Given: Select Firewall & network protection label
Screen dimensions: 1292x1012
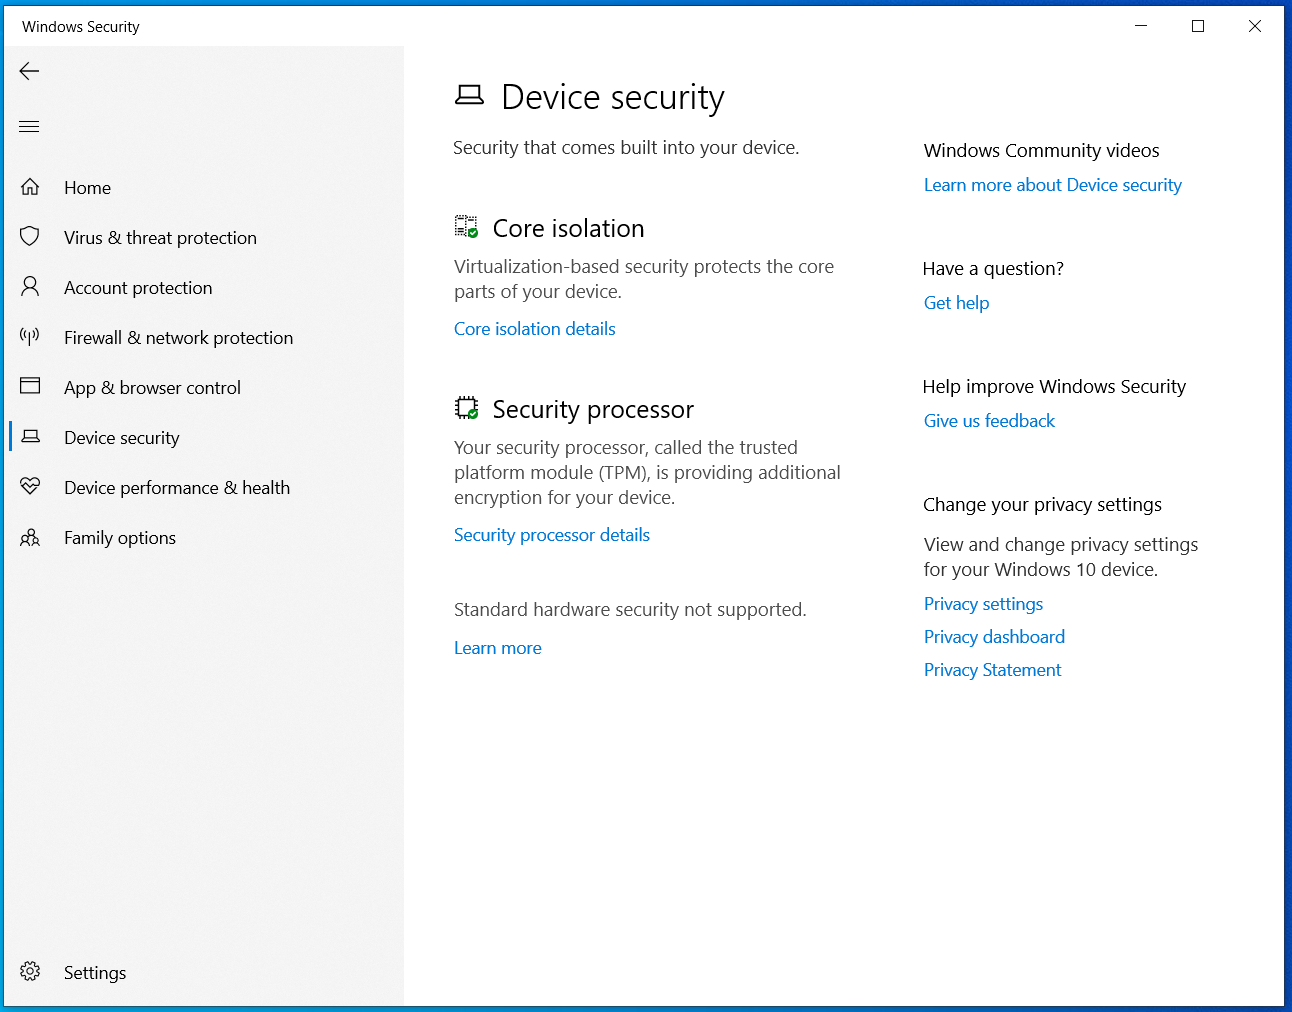Looking at the screenshot, I should coord(178,338).
